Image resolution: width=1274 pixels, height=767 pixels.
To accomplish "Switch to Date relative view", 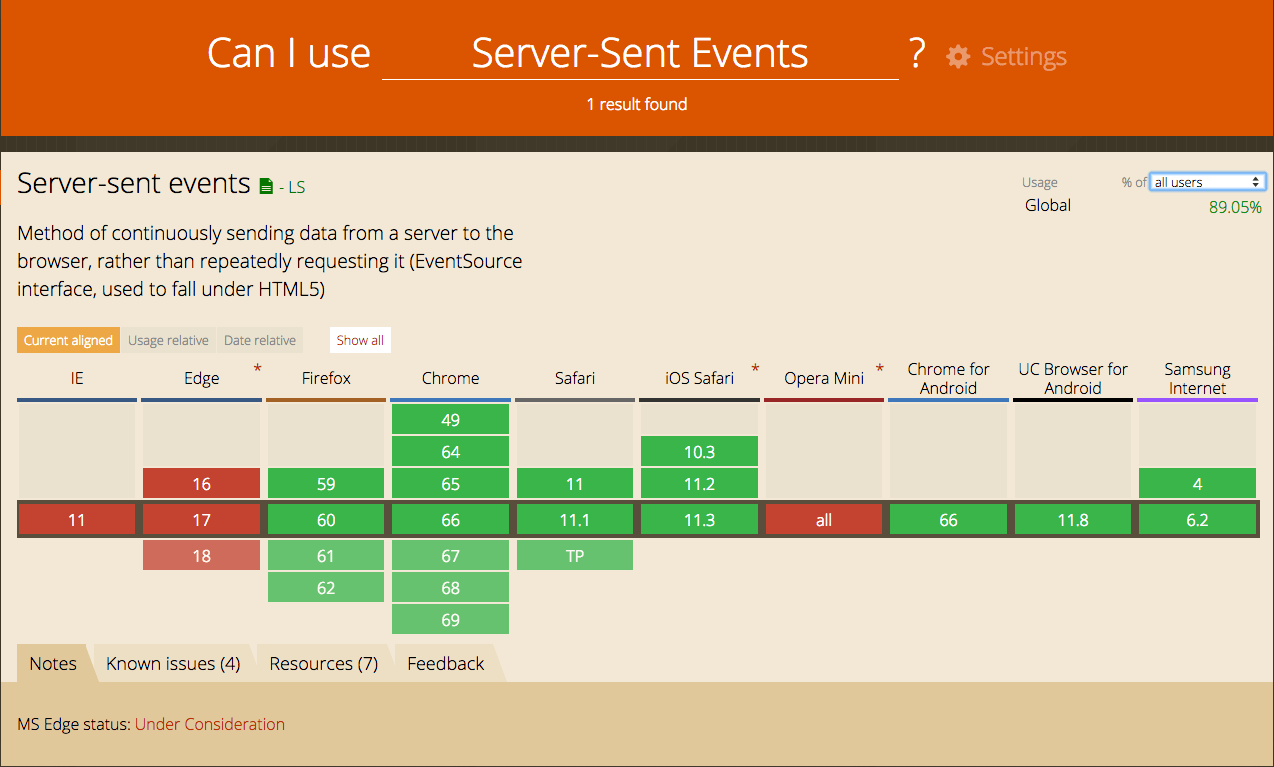I will click(x=260, y=340).
